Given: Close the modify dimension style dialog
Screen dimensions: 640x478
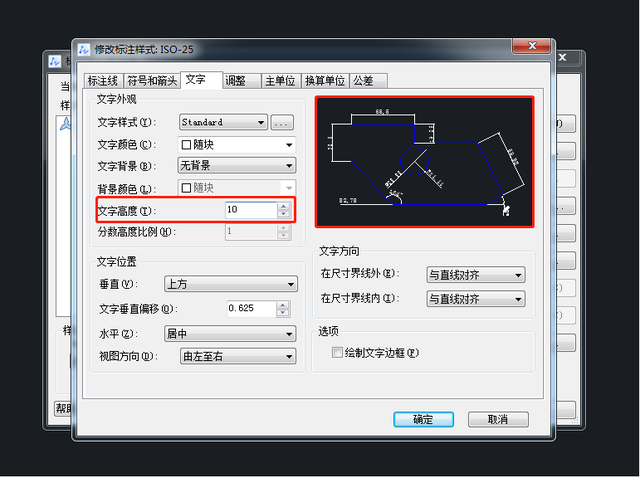Looking at the screenshot, I should tap(531, 46).
